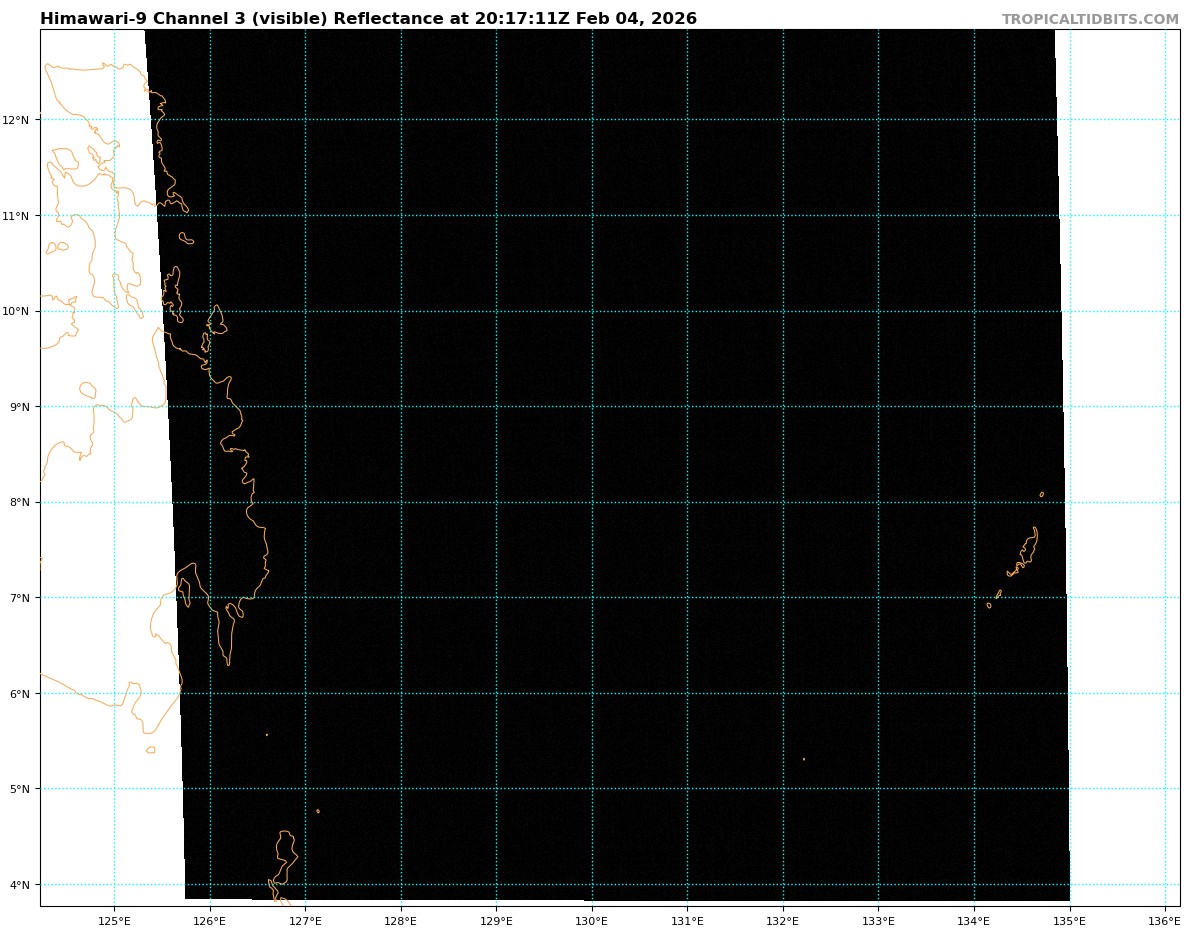Click the grid intersection at 133°E 6°N
Image resolution: width=1200 pixels, height=929 pixels.
tap(878, 693)
